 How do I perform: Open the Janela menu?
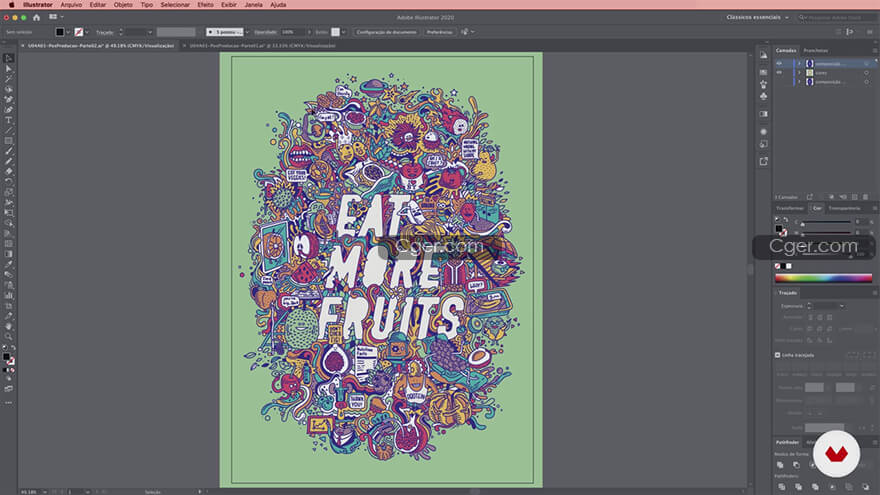coord(253,4)
